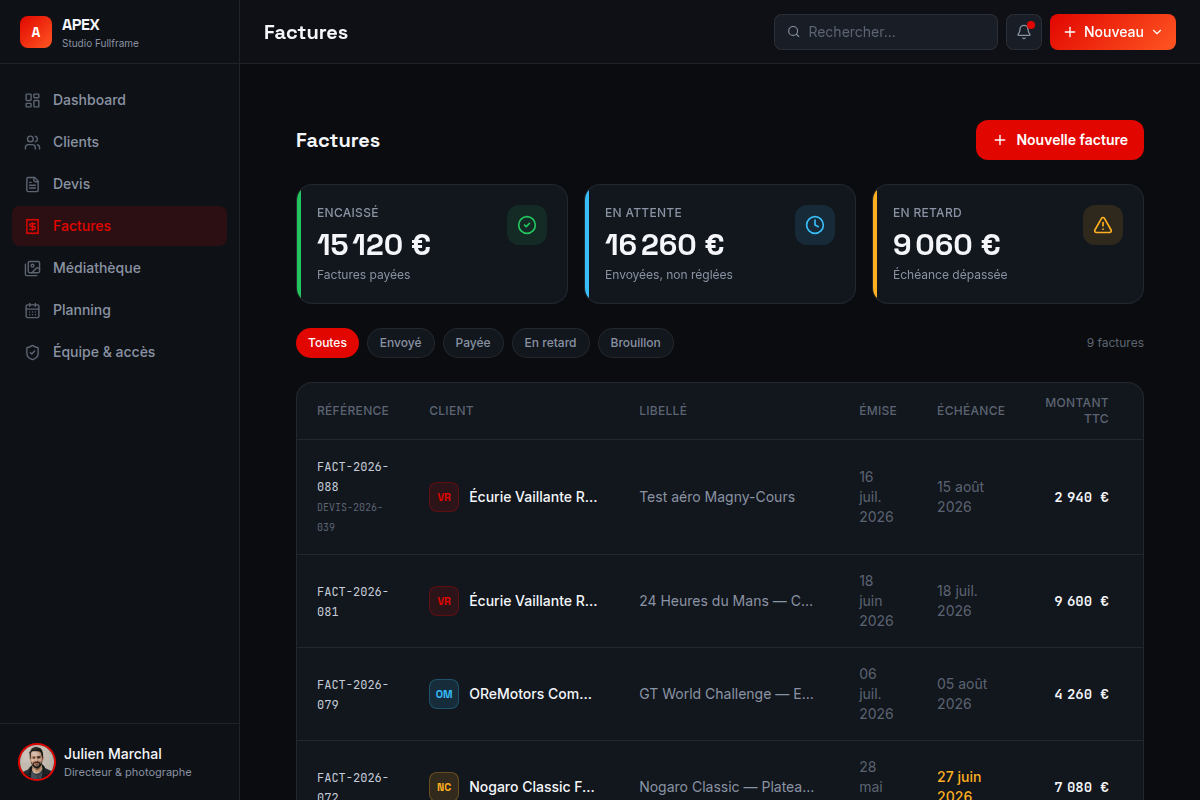Screen dimensions: 1200x800
Task: Open the notifications bell
Action: point(1024,32)
